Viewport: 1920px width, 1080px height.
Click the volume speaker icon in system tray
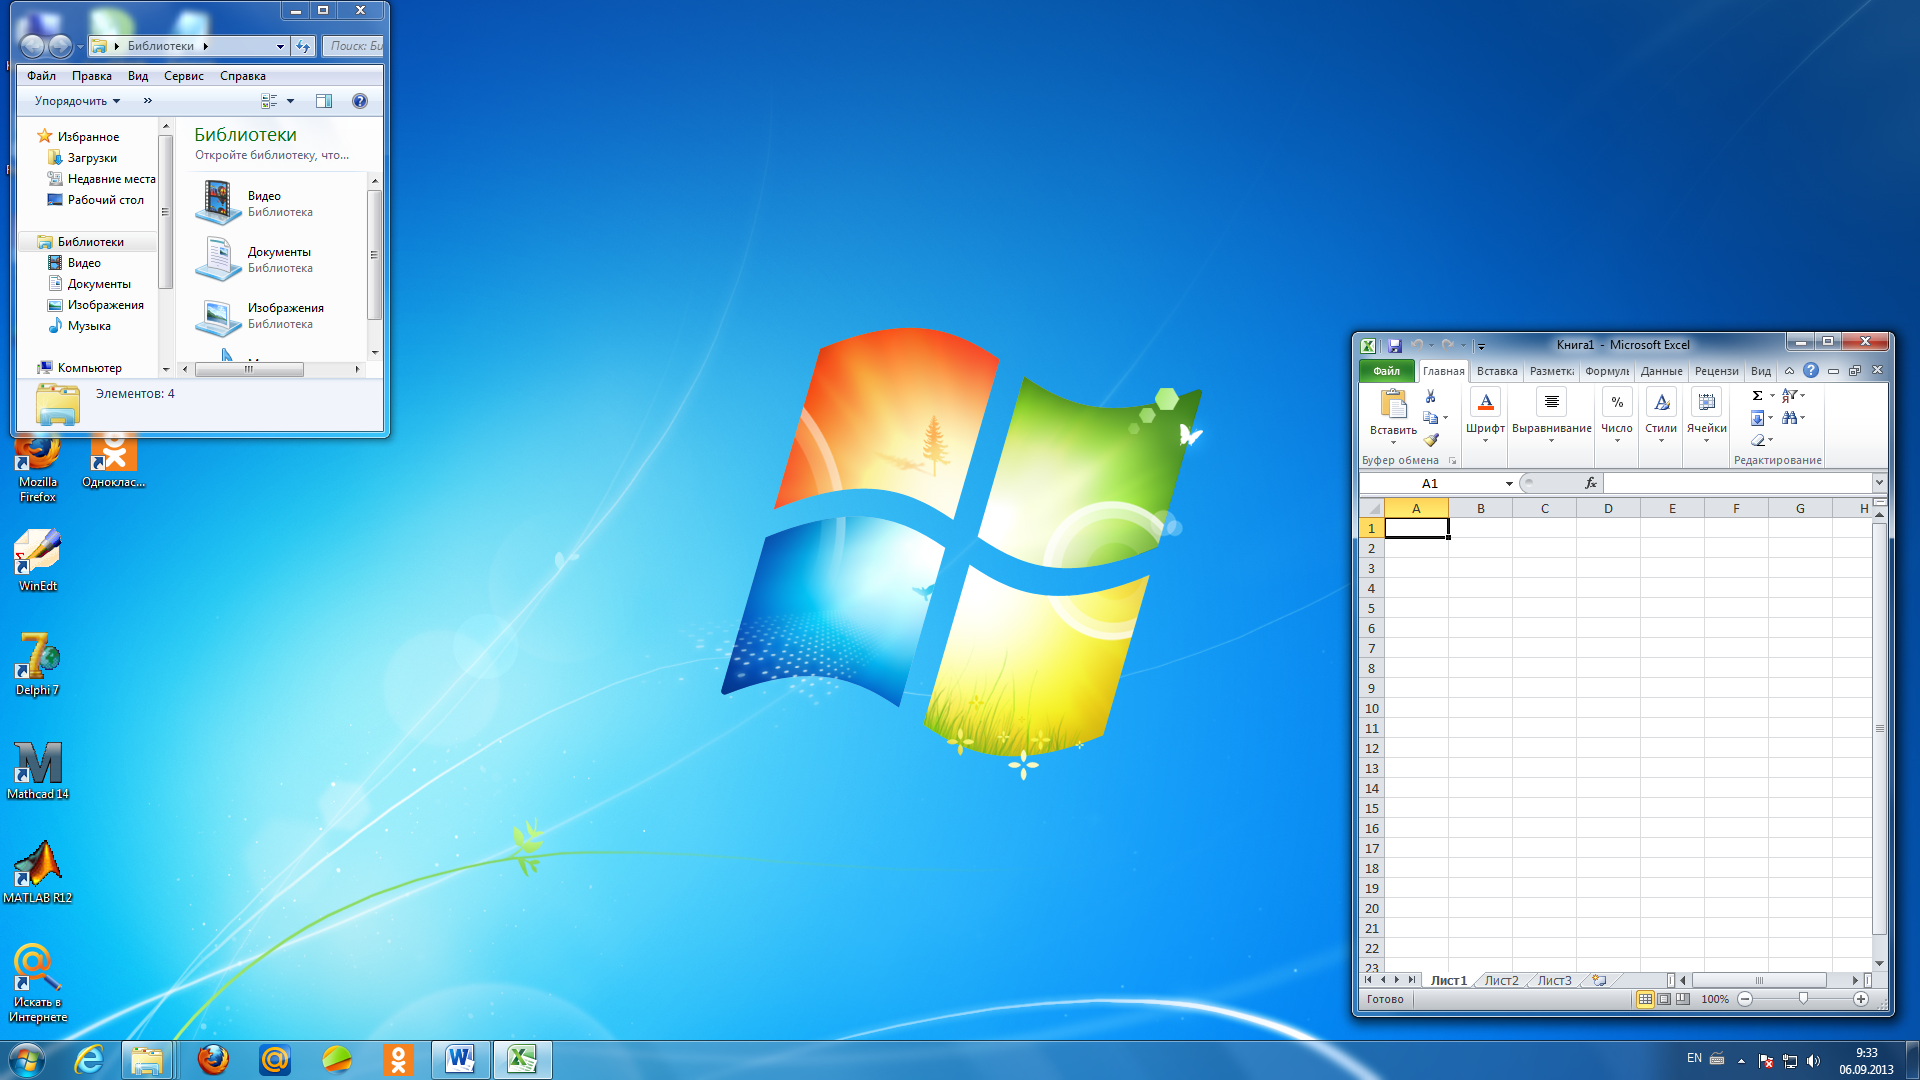[x=1813, y=1061]
